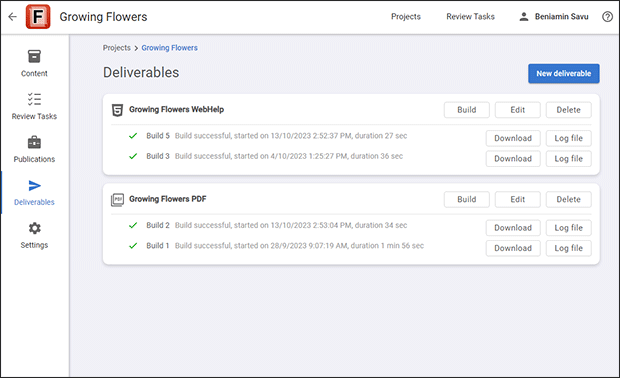
Task: Click the Growing Flowers breadcrumb link
Action: click(x=170, y=48)
